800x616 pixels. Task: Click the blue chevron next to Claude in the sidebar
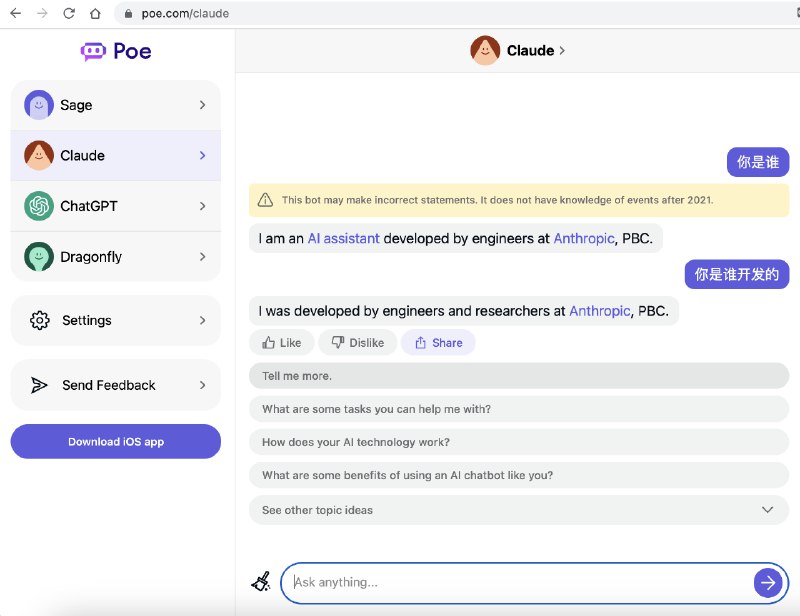point(203,156)
